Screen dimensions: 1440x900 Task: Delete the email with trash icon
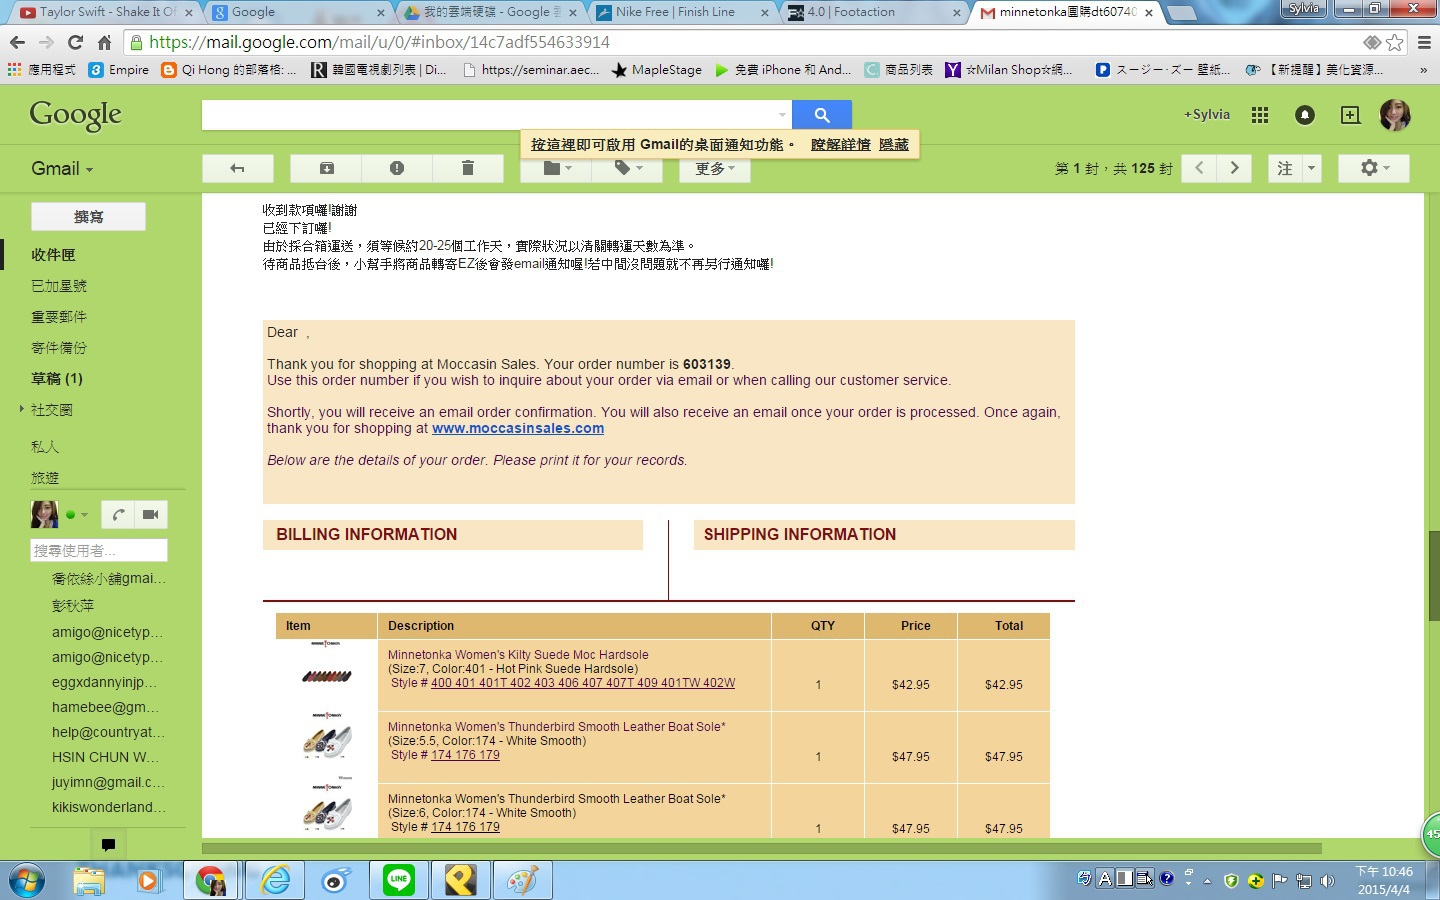(x=467, y=168)
